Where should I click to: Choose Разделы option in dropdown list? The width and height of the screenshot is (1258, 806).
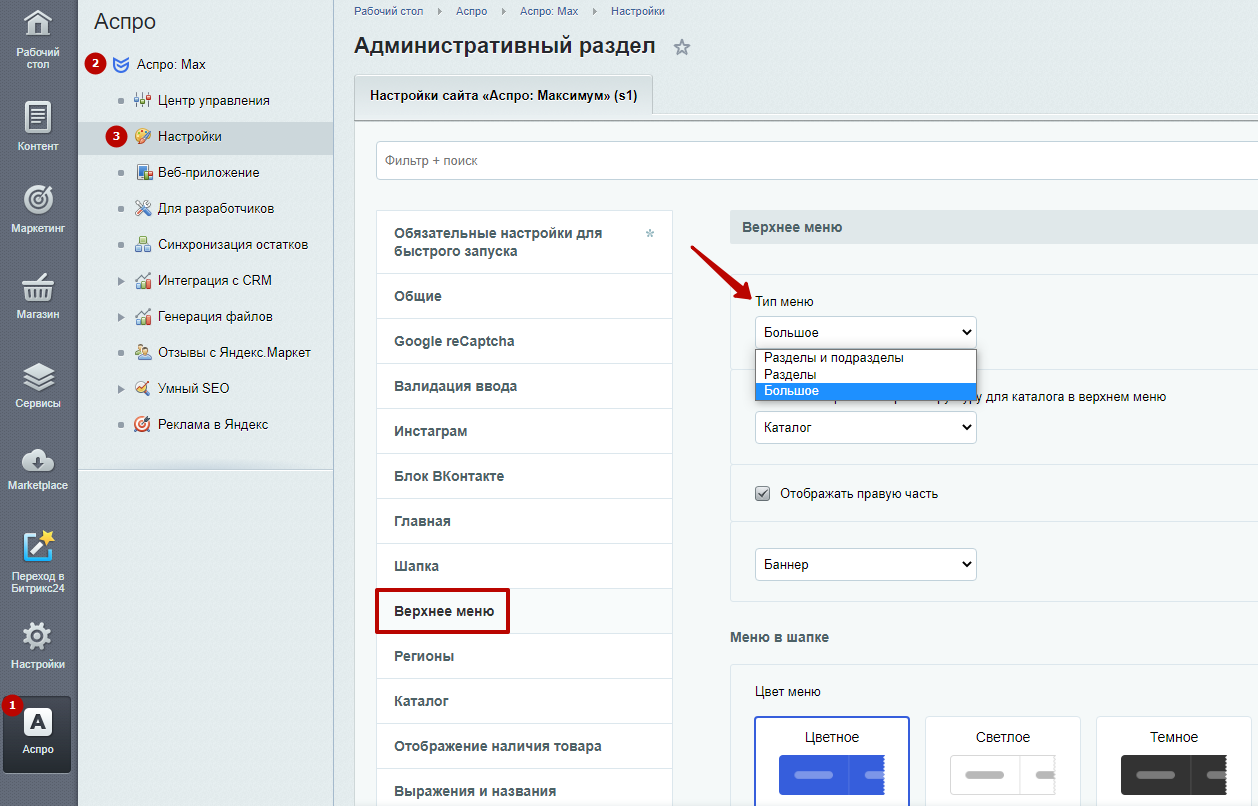click(x=866, y=374)
